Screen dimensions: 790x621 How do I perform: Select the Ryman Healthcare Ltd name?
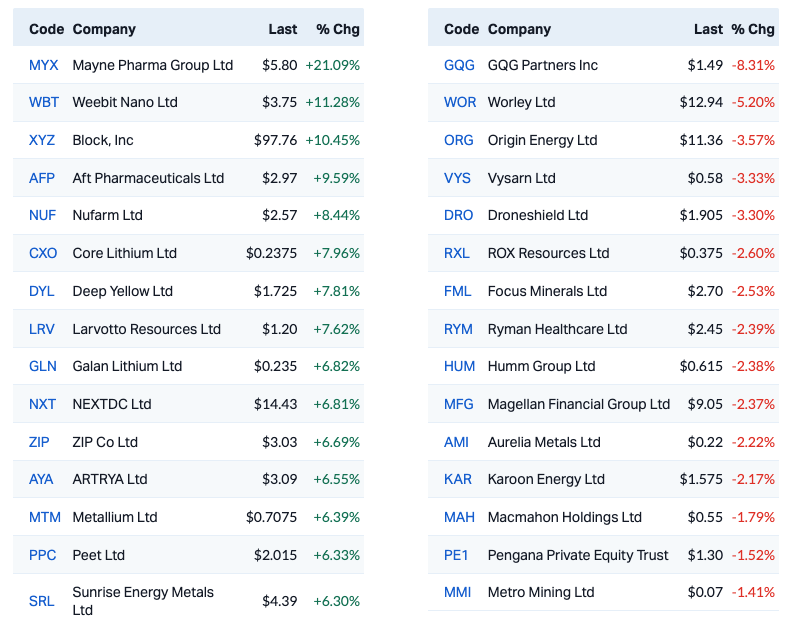click(x=557, y=329)
